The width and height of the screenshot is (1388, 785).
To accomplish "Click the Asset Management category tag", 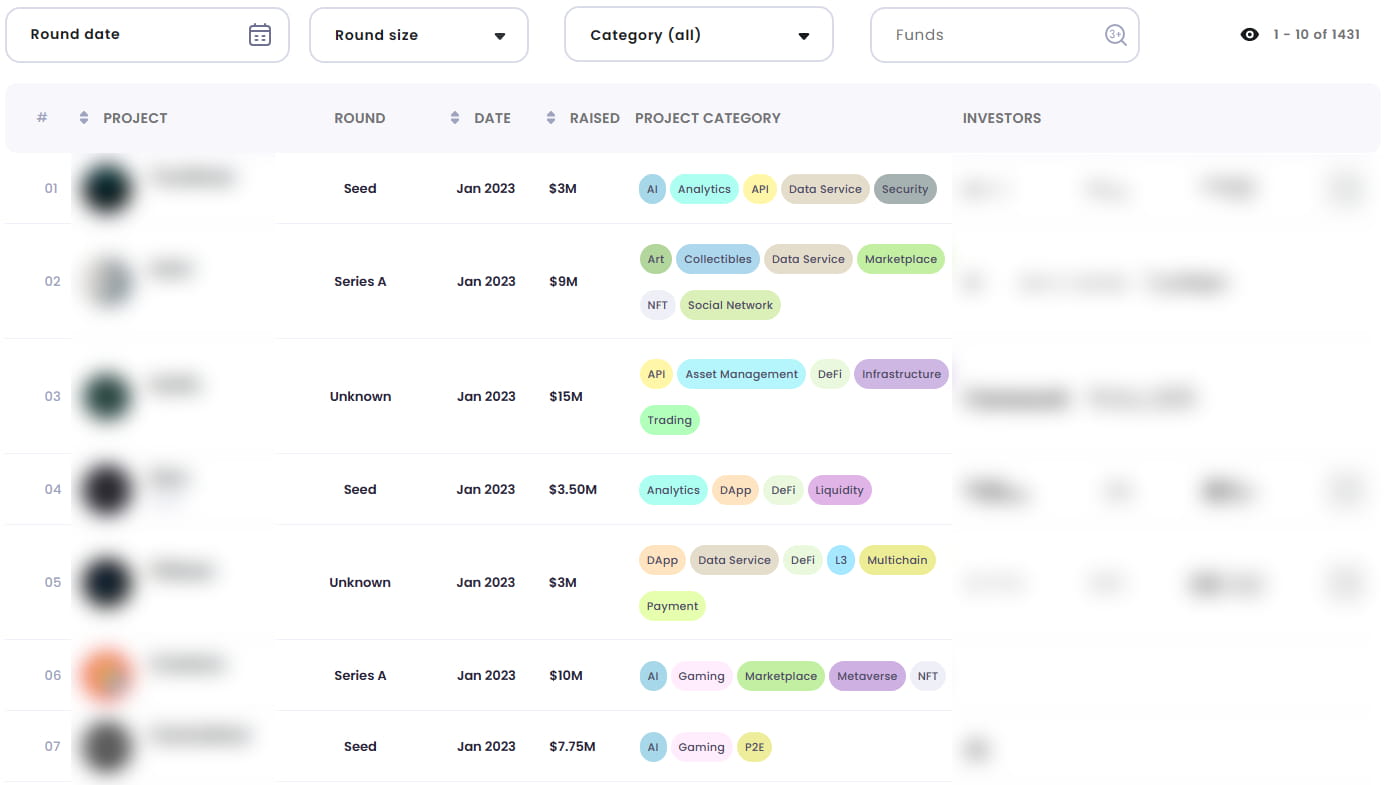I will pos(741,374).
